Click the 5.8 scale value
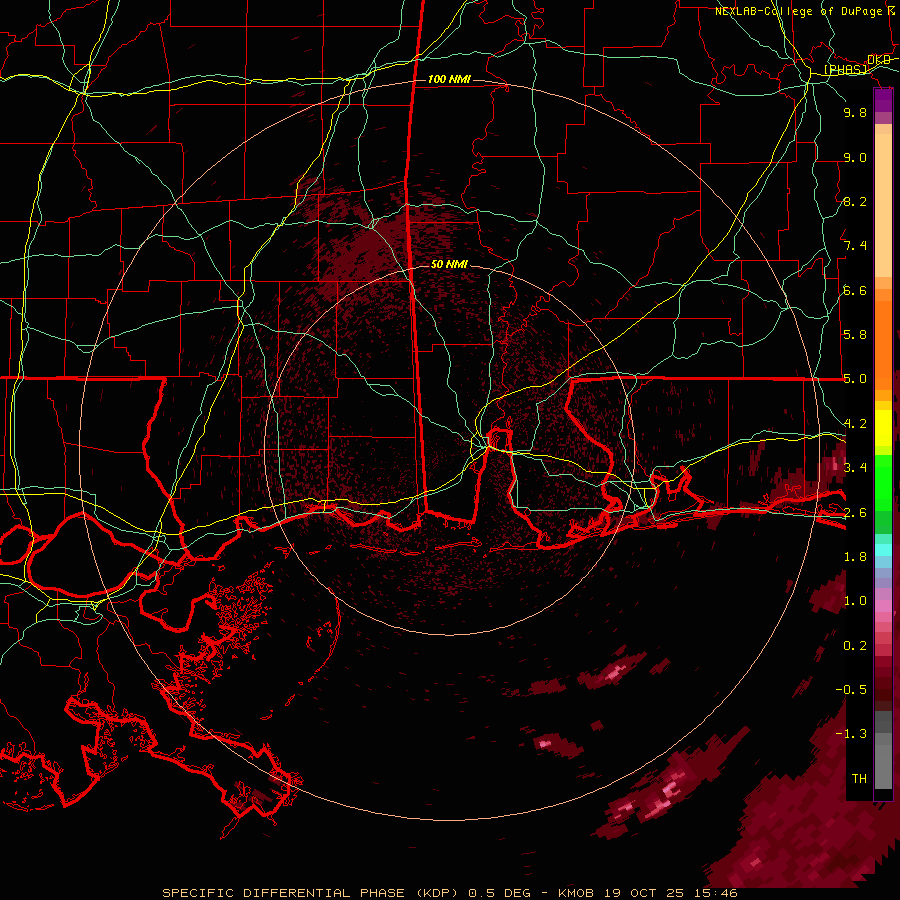Image resolution: width=900 pixels, height=900 pixels. 855,334
